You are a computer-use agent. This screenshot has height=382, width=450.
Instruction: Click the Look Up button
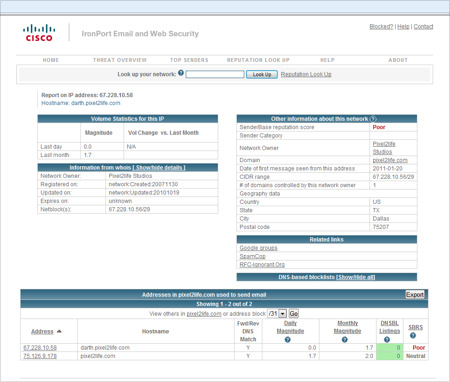pos(262,74)
